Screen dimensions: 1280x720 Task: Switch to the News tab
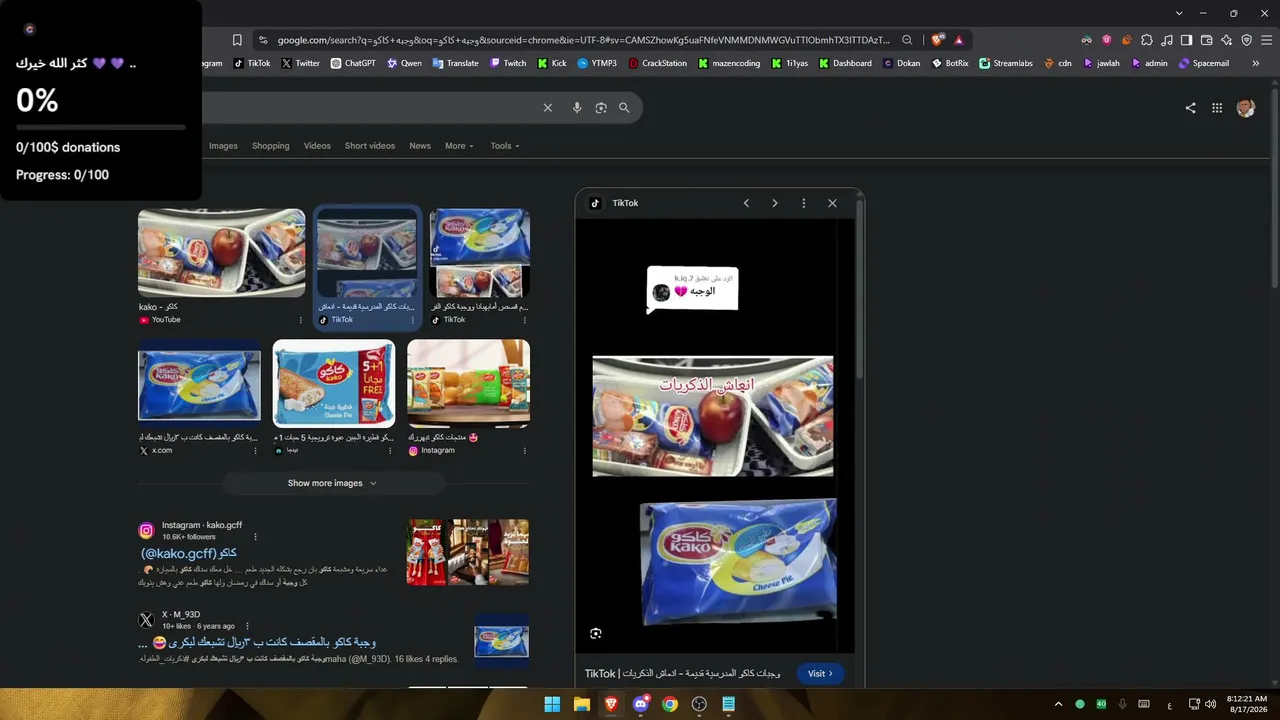point(420,146)
